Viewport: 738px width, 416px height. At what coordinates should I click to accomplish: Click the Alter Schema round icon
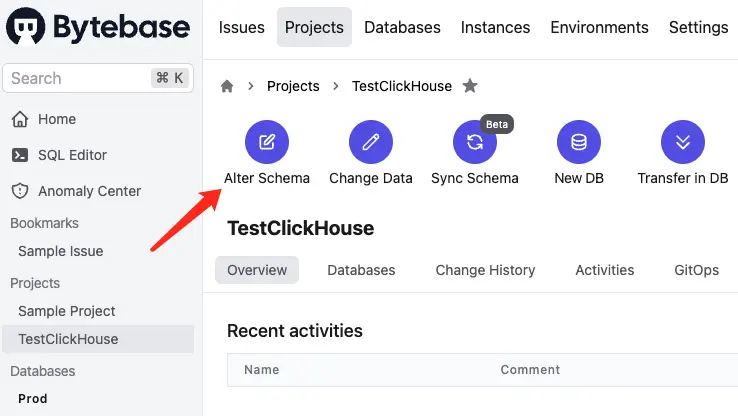point(267,142)
